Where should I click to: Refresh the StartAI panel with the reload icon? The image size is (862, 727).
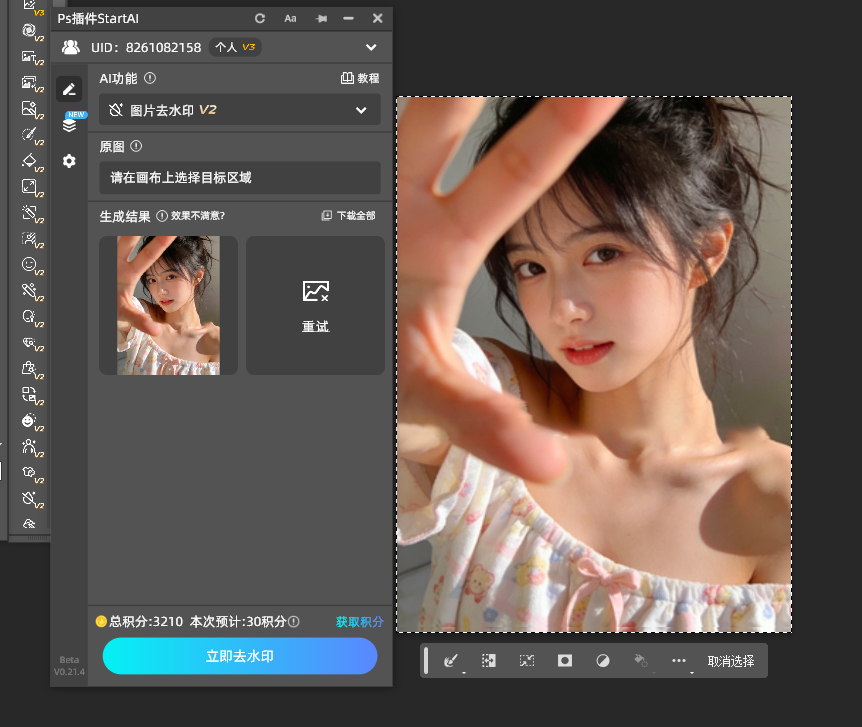260,18
